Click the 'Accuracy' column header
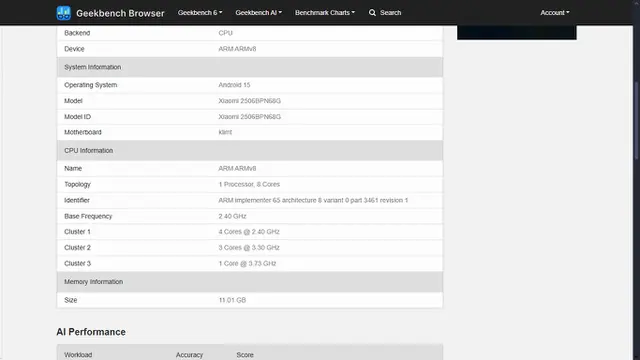This screenshot has width=640, height=360. pyautogui.click(x=189, y=355)
